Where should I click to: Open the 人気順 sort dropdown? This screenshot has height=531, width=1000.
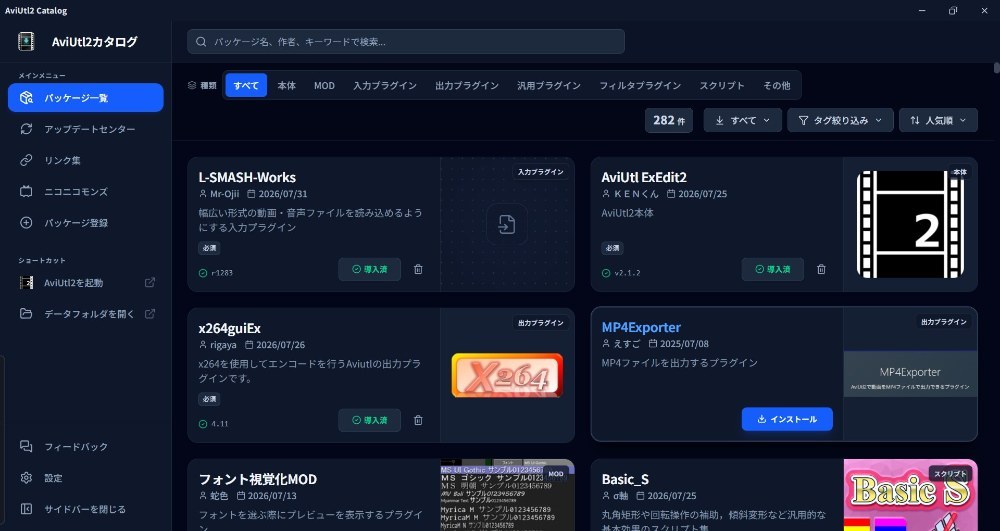click(x=938, y=120)
